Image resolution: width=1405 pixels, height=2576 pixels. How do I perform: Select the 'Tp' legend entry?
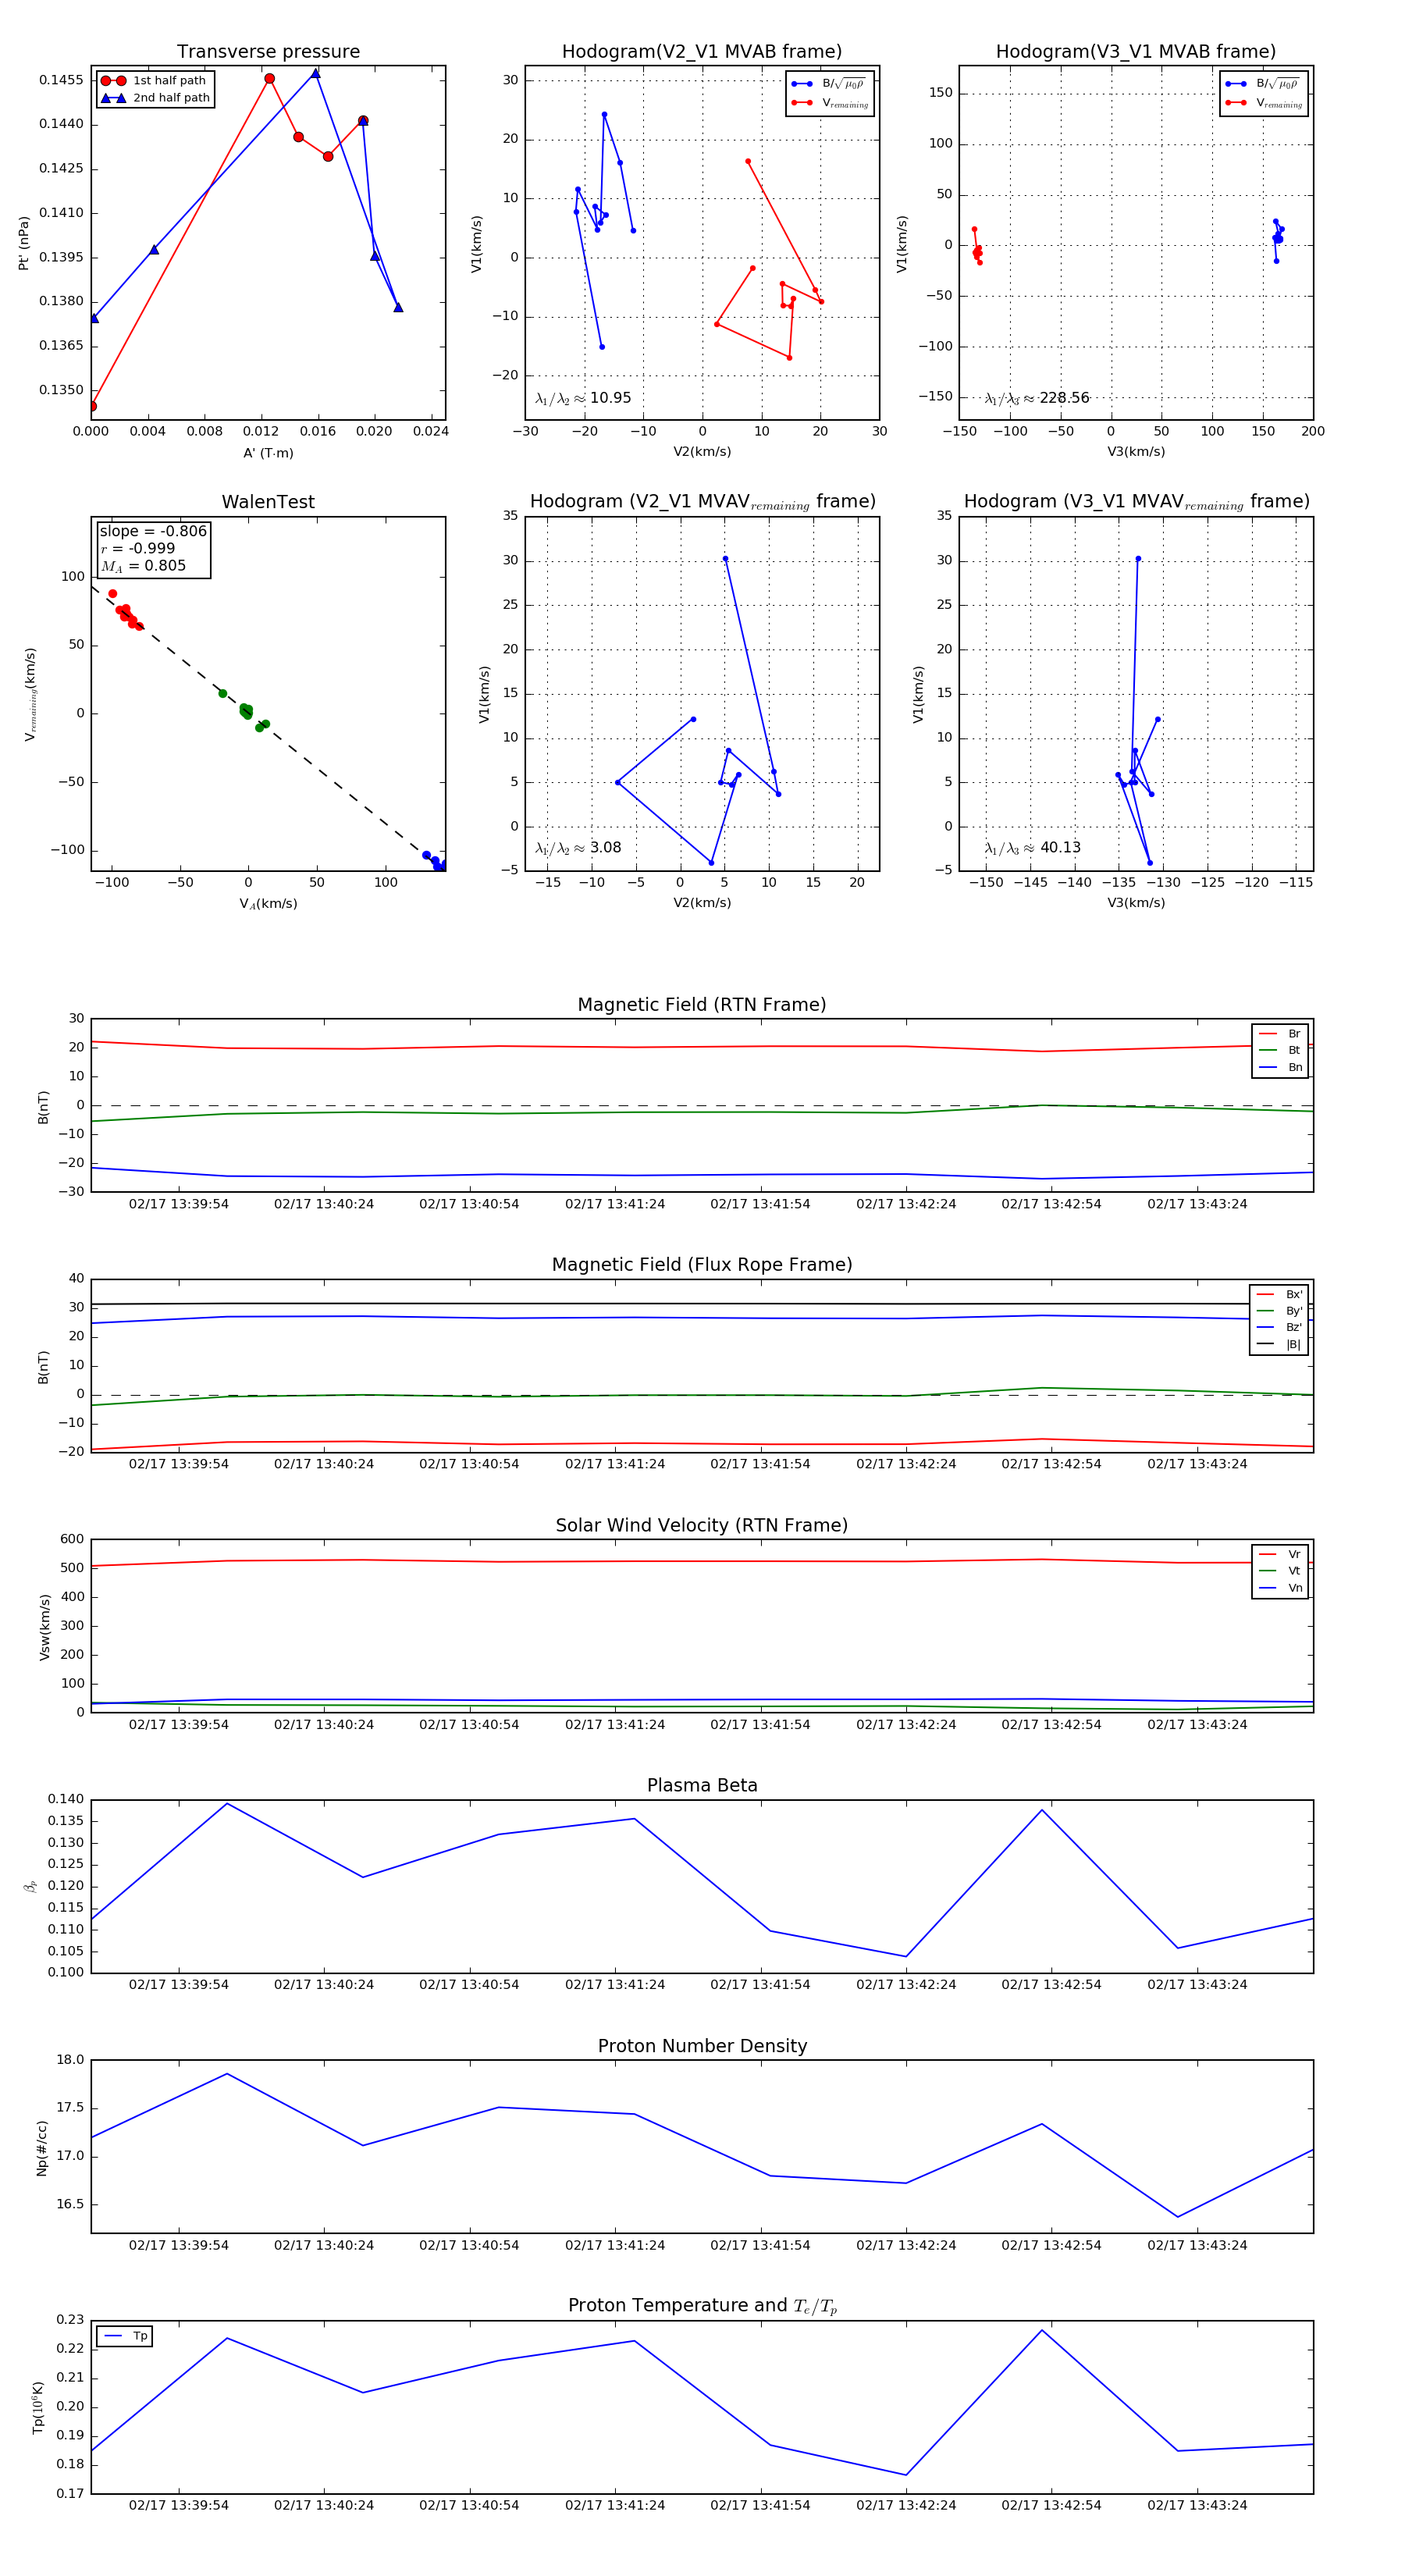point(126,2337)
